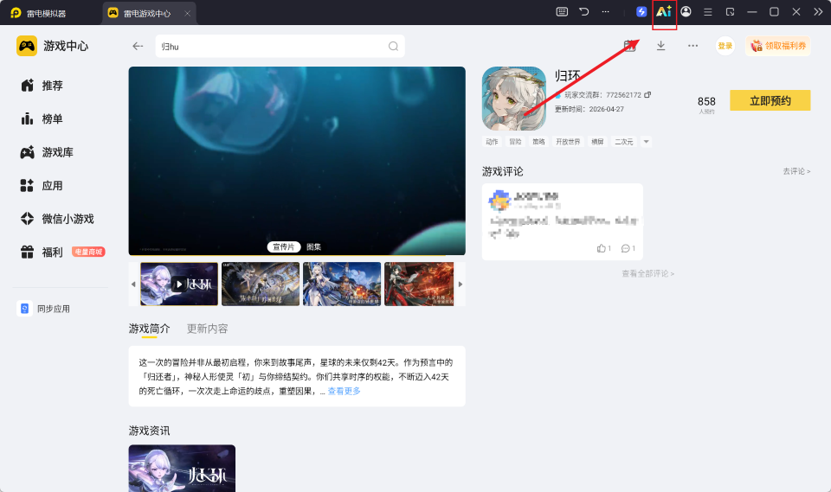
Task: Expand the description via 查看更多
Action: click(344, 391)
